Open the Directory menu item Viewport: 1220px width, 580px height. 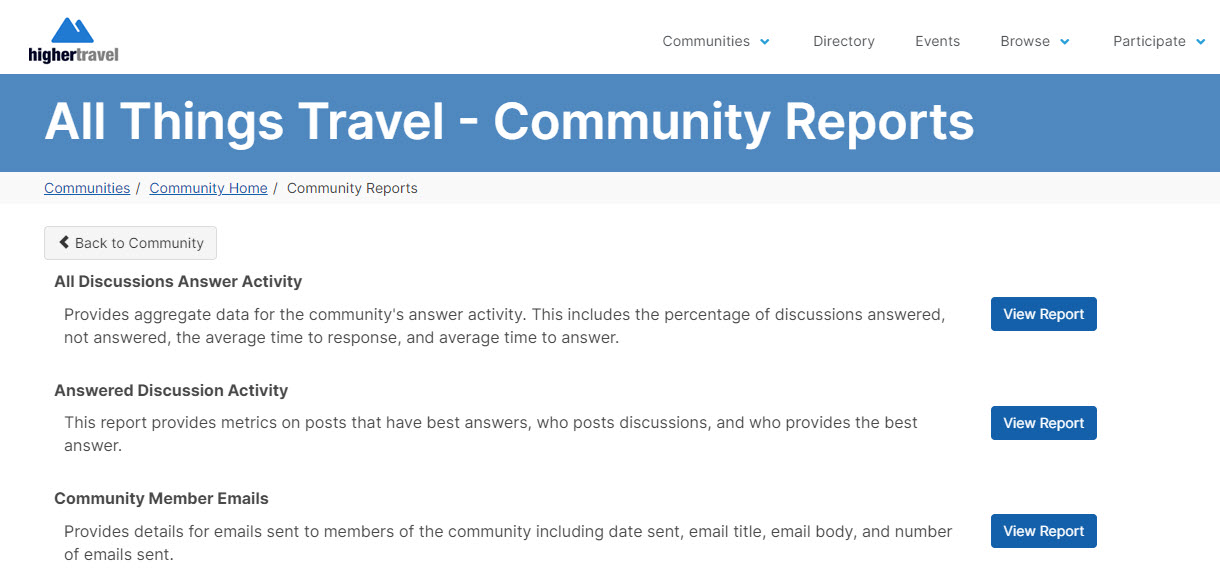[x=844, y=41]
